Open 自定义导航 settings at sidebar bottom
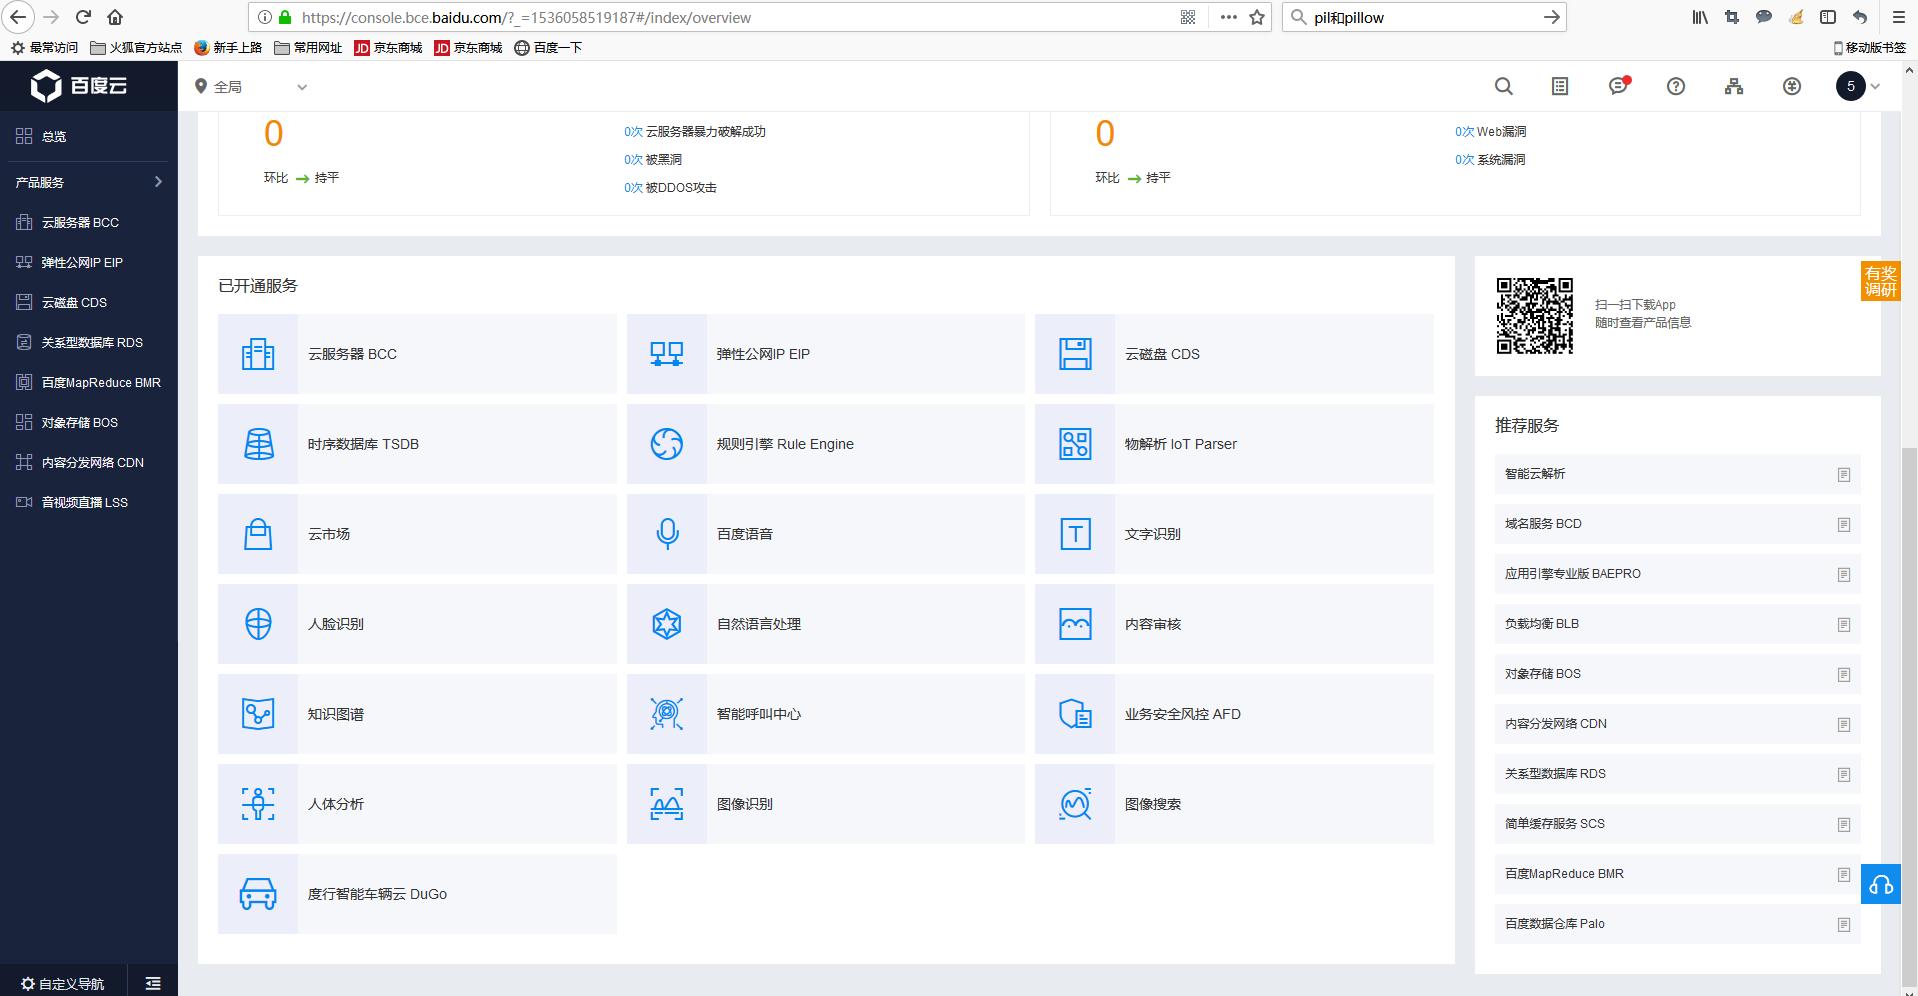 coord(63,983)
